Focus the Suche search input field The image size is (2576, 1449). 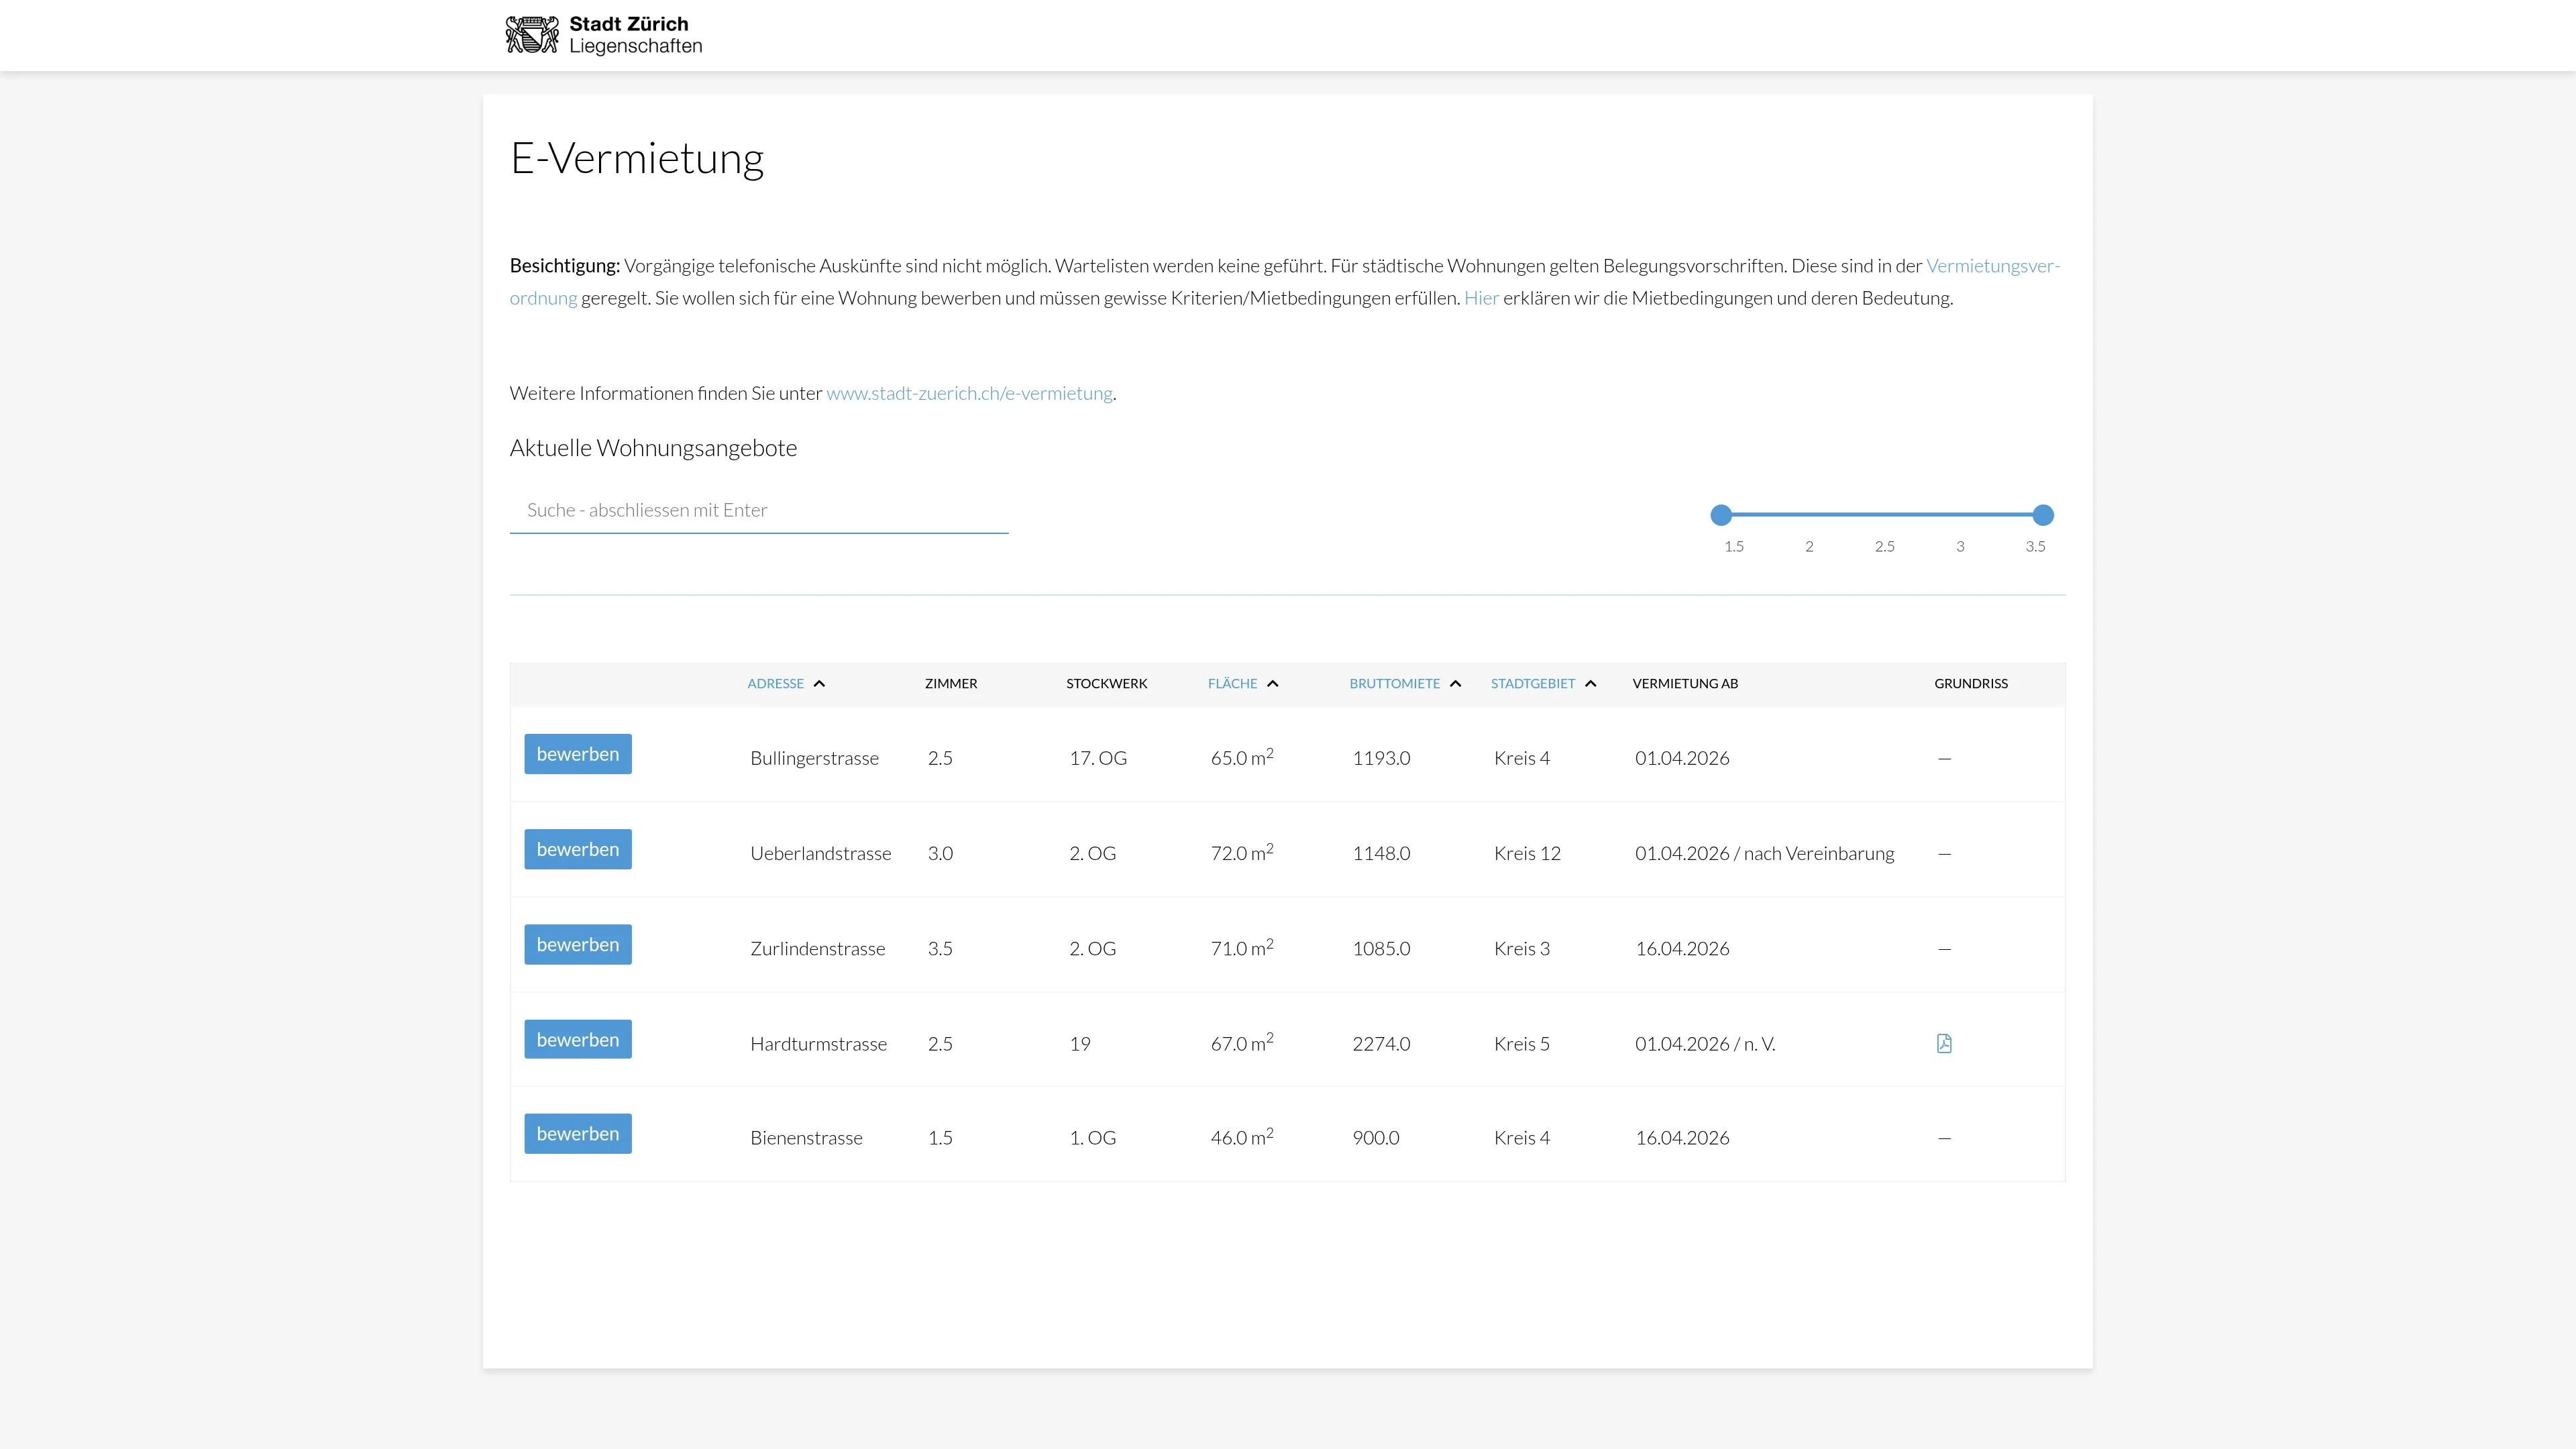[758, 510]
